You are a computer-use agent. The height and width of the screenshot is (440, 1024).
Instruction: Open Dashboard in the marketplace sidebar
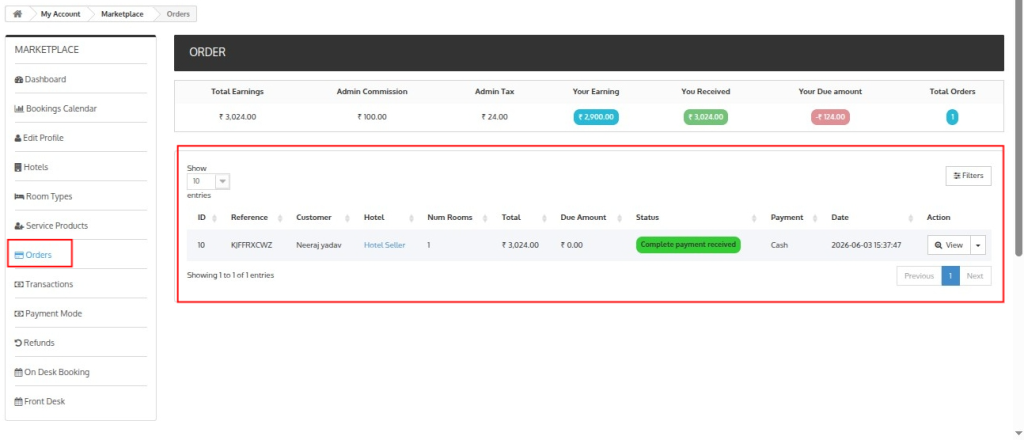[40, 79]
